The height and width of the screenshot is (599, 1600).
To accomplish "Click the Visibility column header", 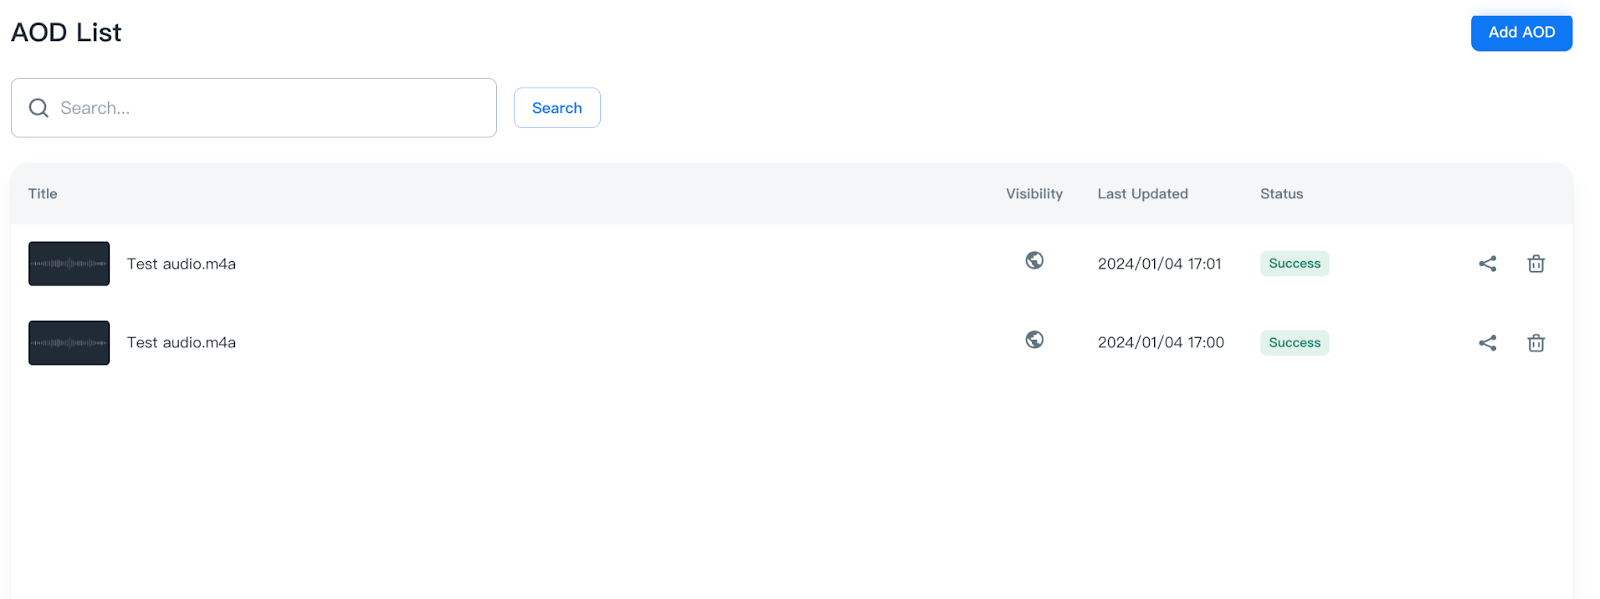I will [1034, 194].
